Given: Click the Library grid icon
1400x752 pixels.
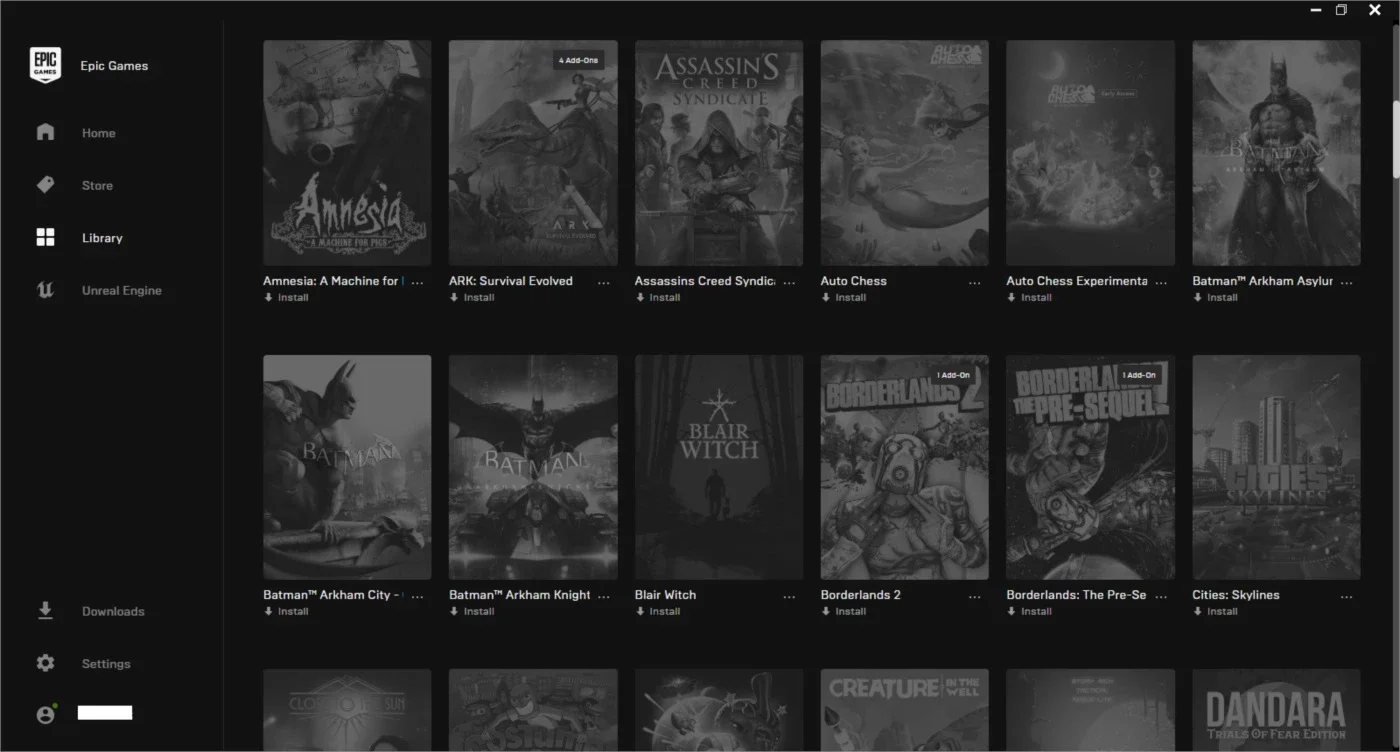Looking at the screenshot, I should coord(45,237).
